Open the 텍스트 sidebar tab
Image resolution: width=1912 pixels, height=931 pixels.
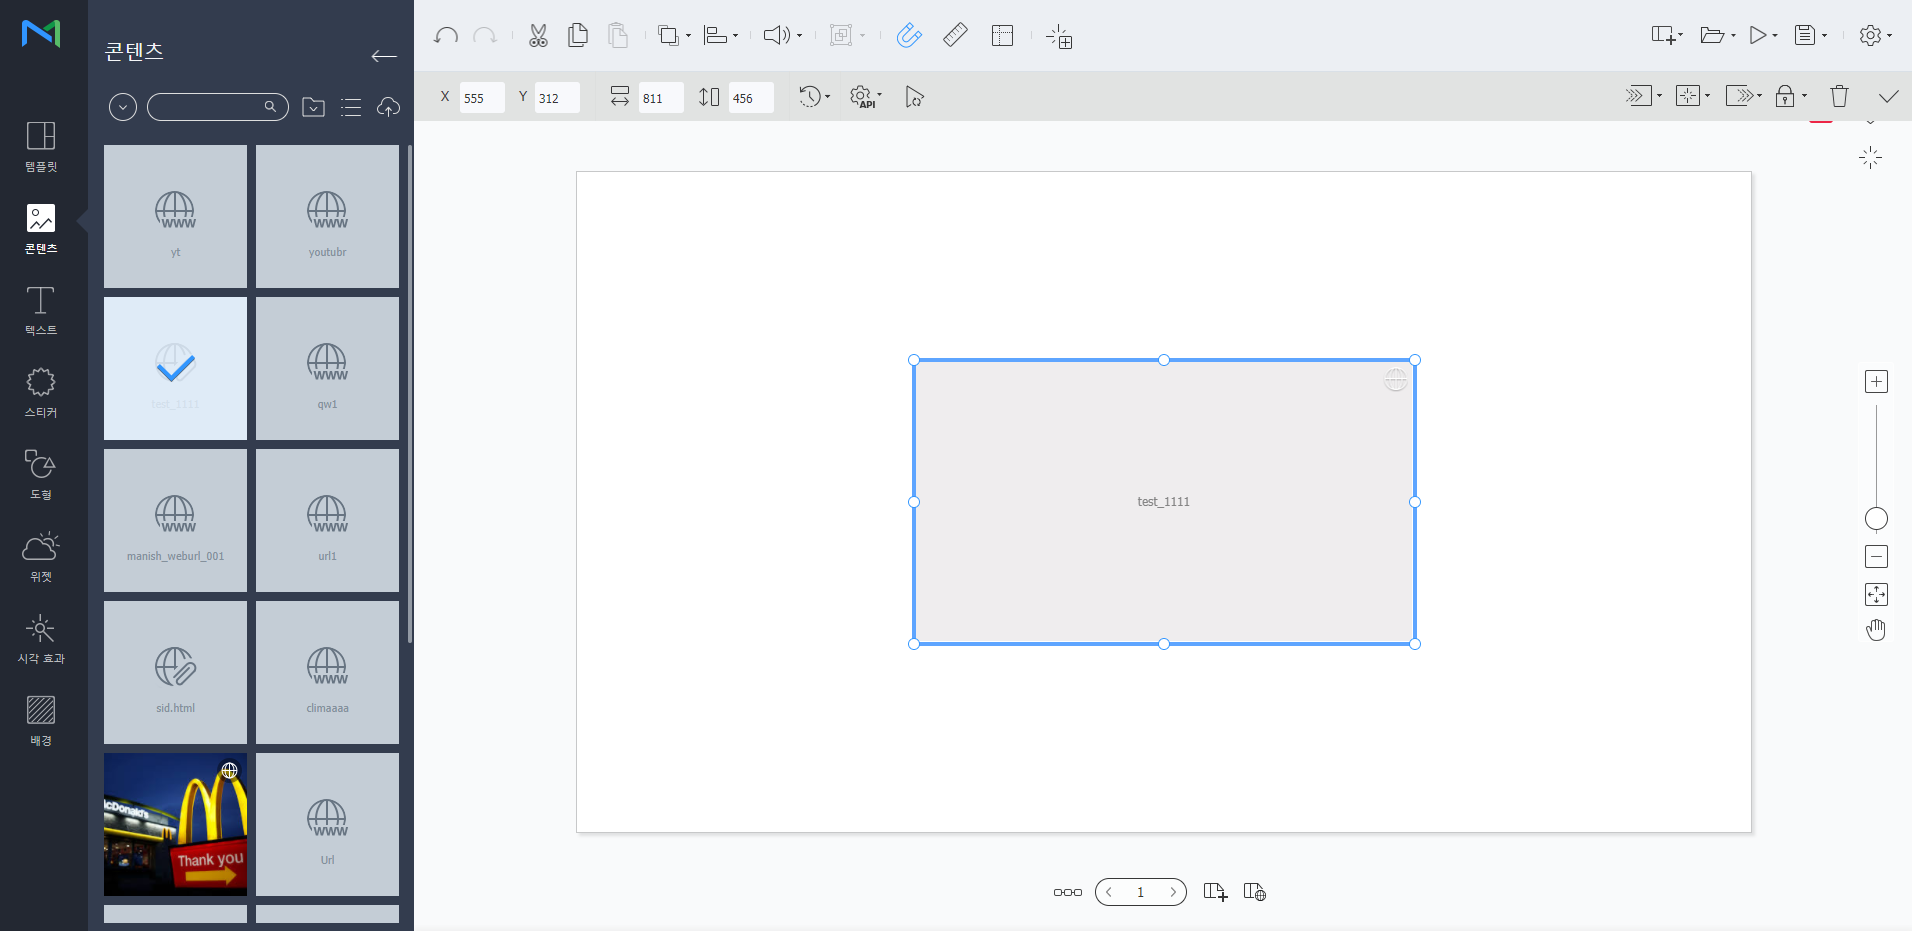tap(41, 310)
